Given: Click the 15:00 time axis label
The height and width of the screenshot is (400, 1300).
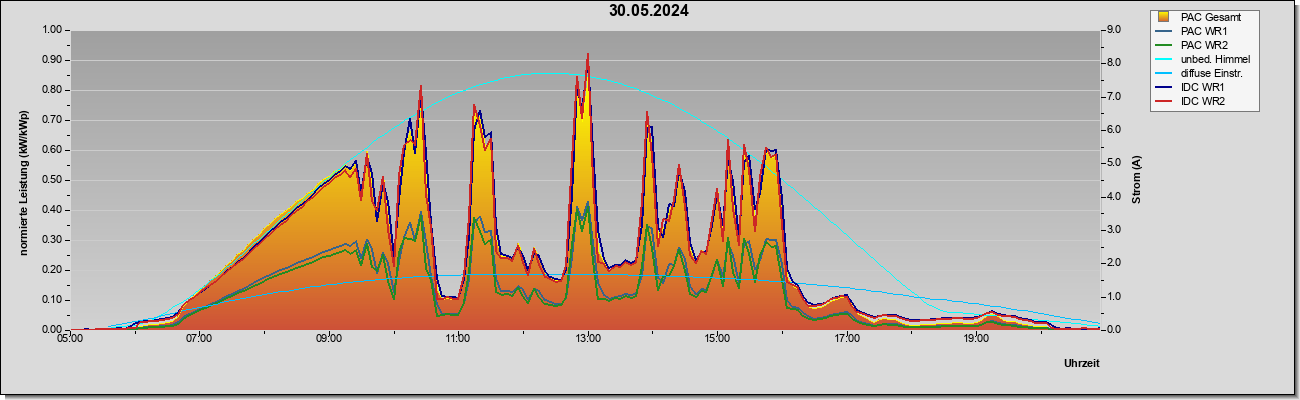Looking at the screenshot, I should pos(717,340).
